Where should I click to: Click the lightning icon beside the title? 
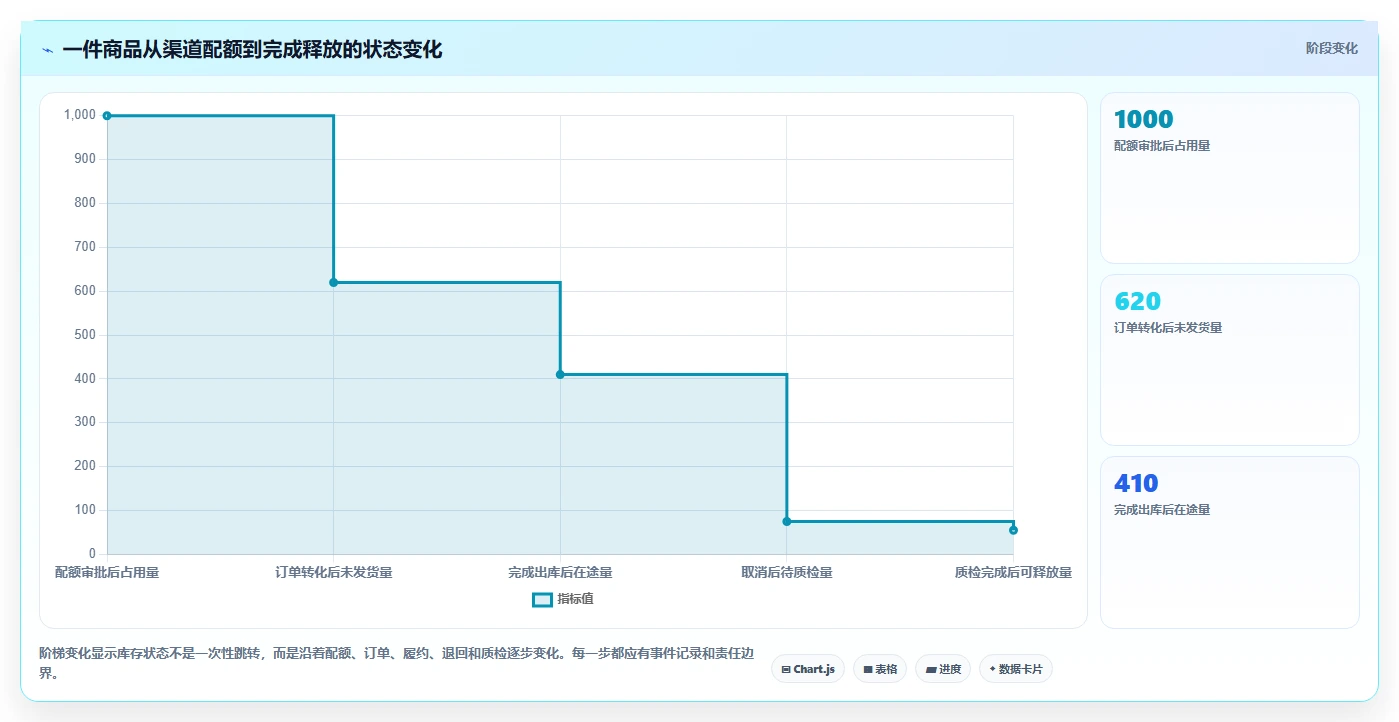coord(47,50)
